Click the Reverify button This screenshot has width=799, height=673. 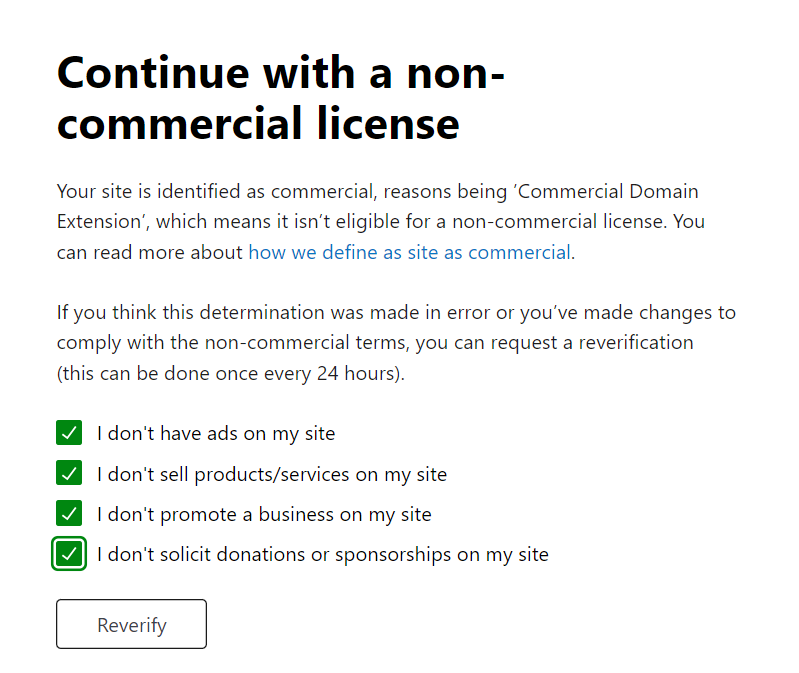(x=131, y=624)
